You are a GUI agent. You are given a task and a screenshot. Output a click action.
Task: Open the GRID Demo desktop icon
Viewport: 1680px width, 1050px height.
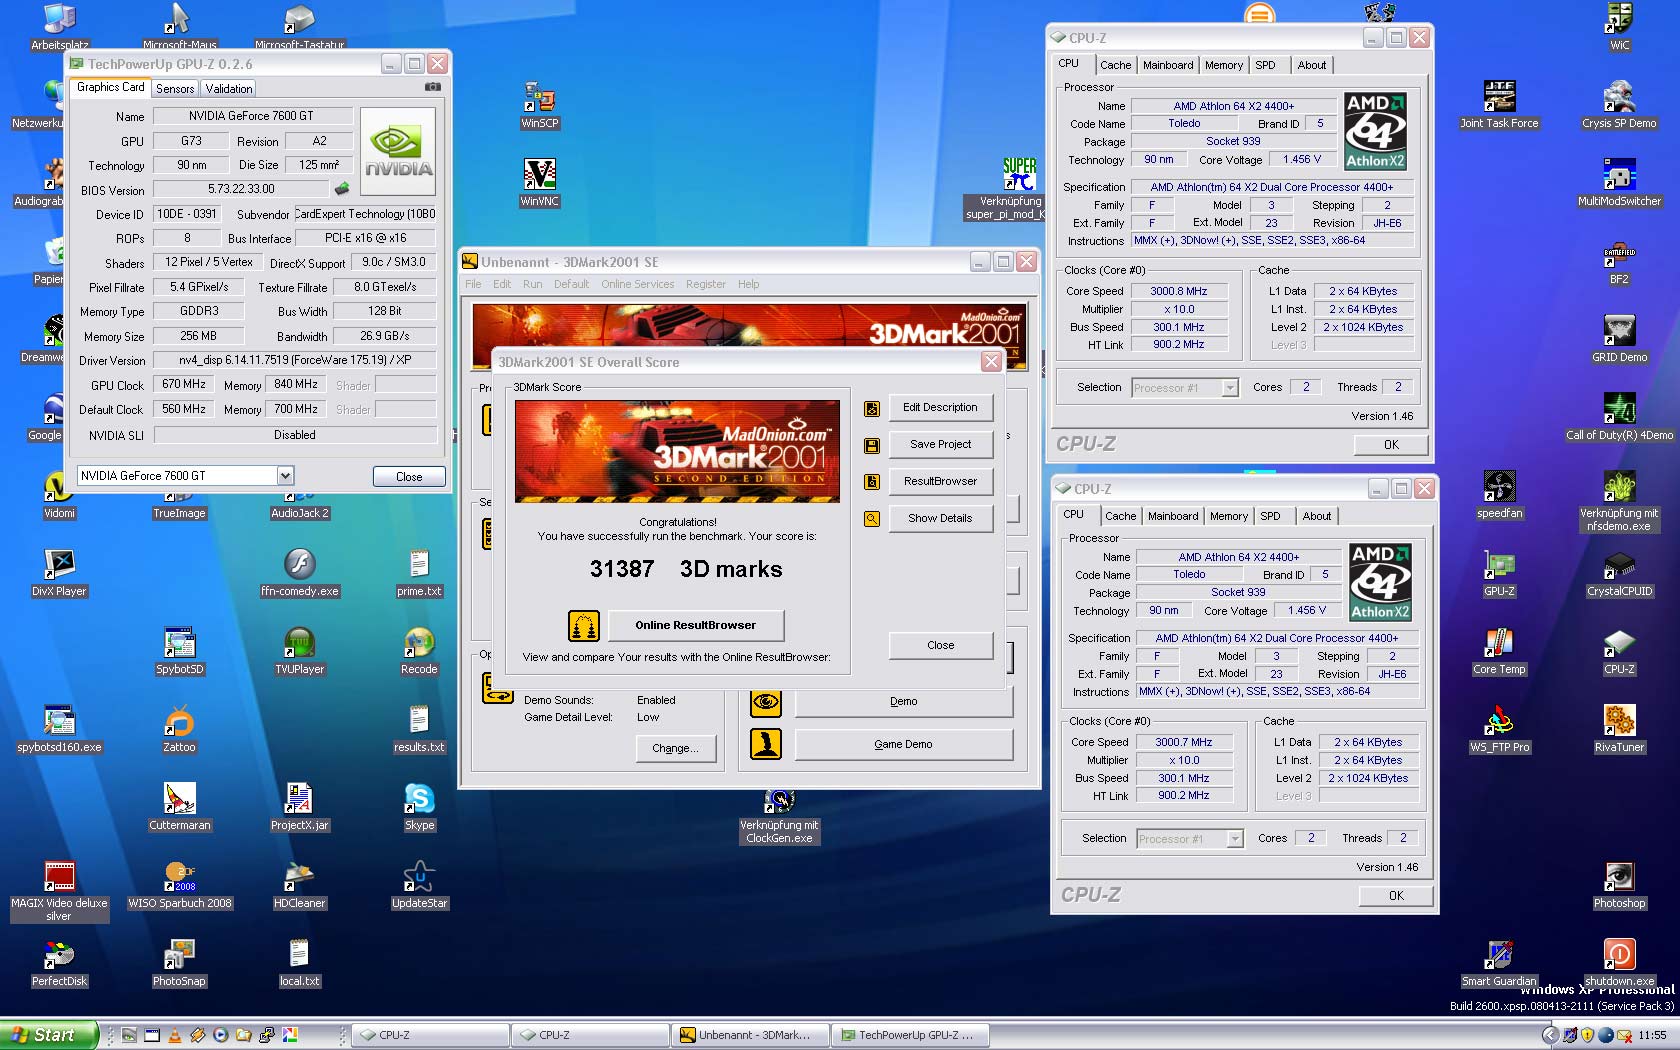[x=1619, y=340]
